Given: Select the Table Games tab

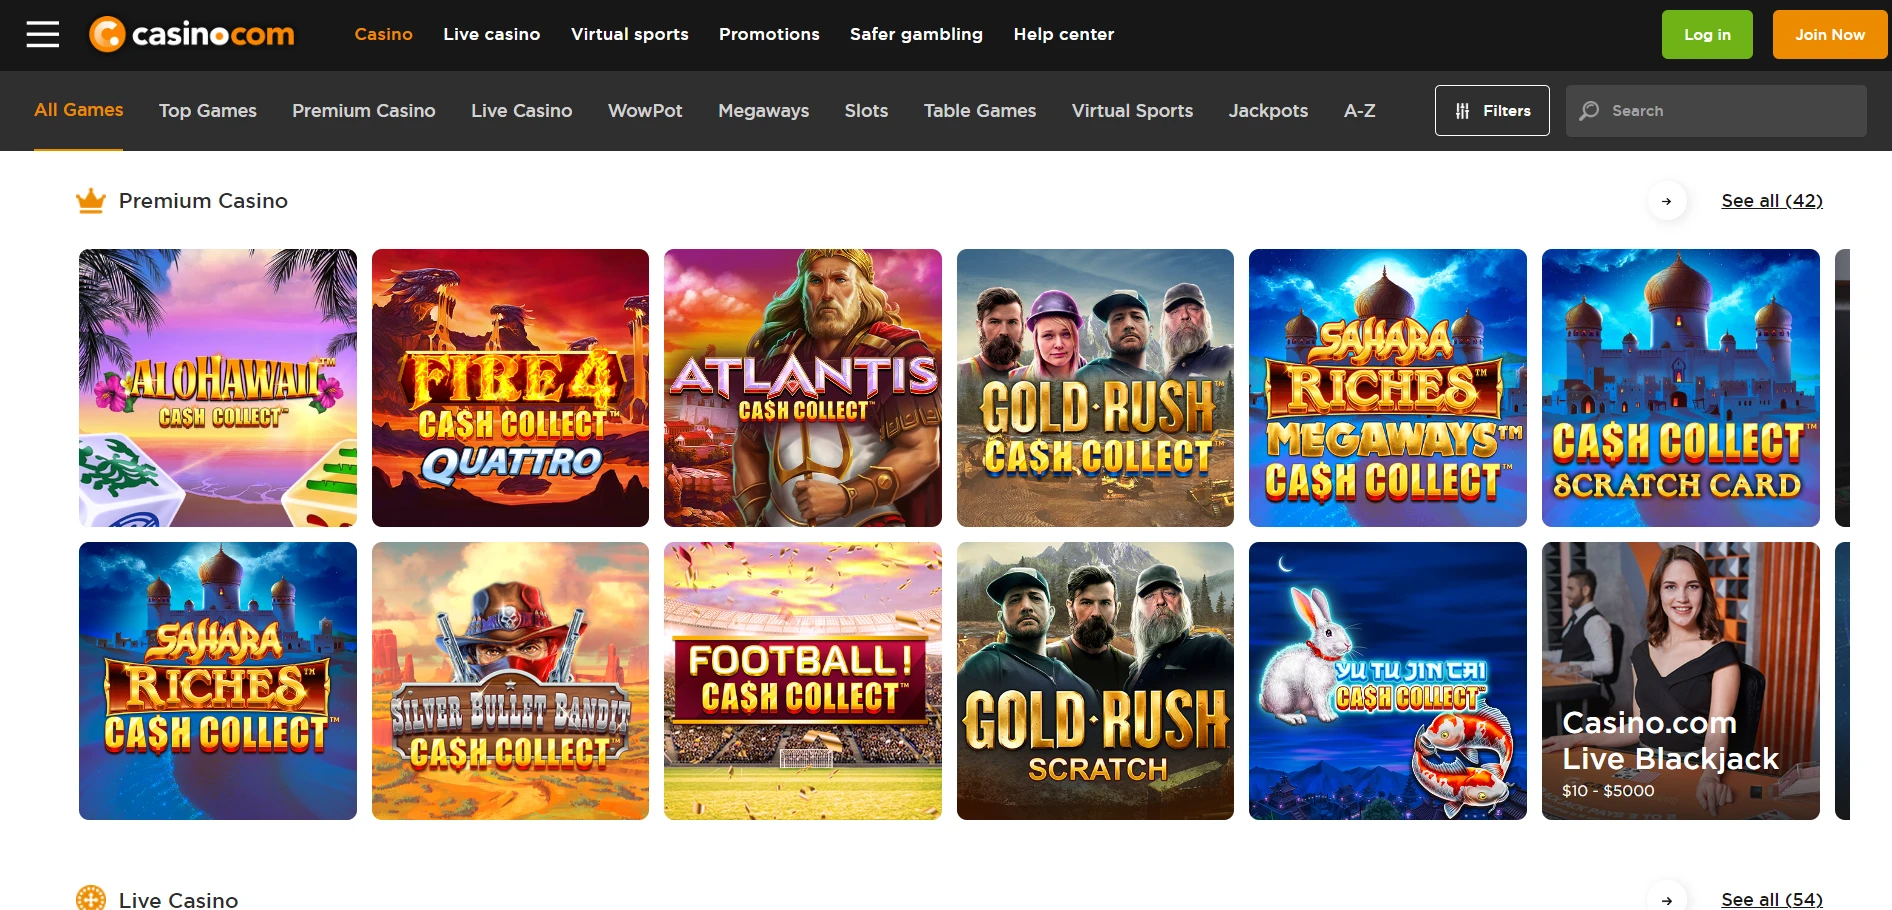Looking at the screenshot, I should click(x=980, y=111).
